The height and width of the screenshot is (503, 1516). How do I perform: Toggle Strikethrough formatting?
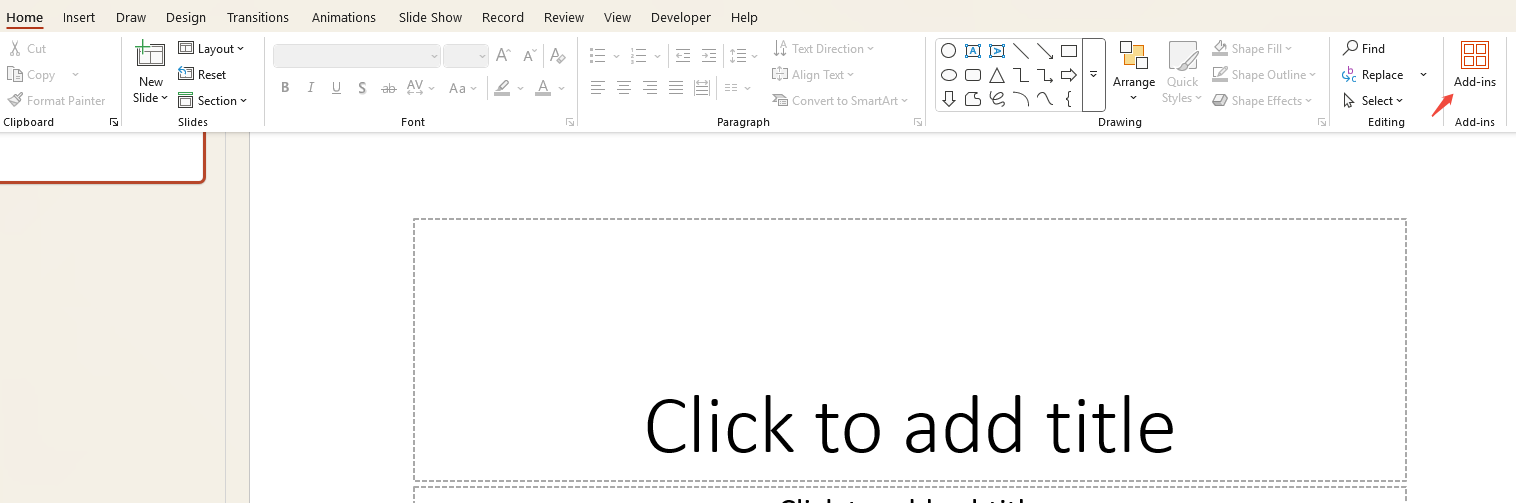389,88
